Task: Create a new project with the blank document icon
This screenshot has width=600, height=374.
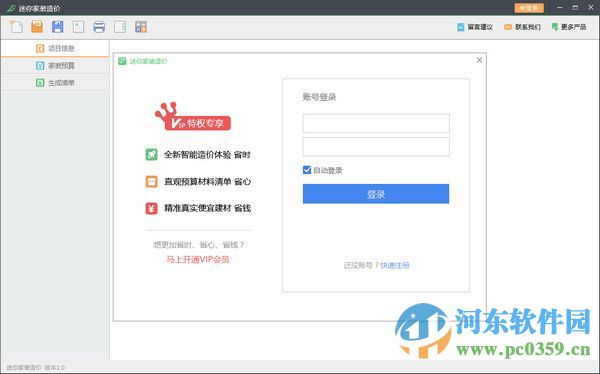Action: point(16,26)
